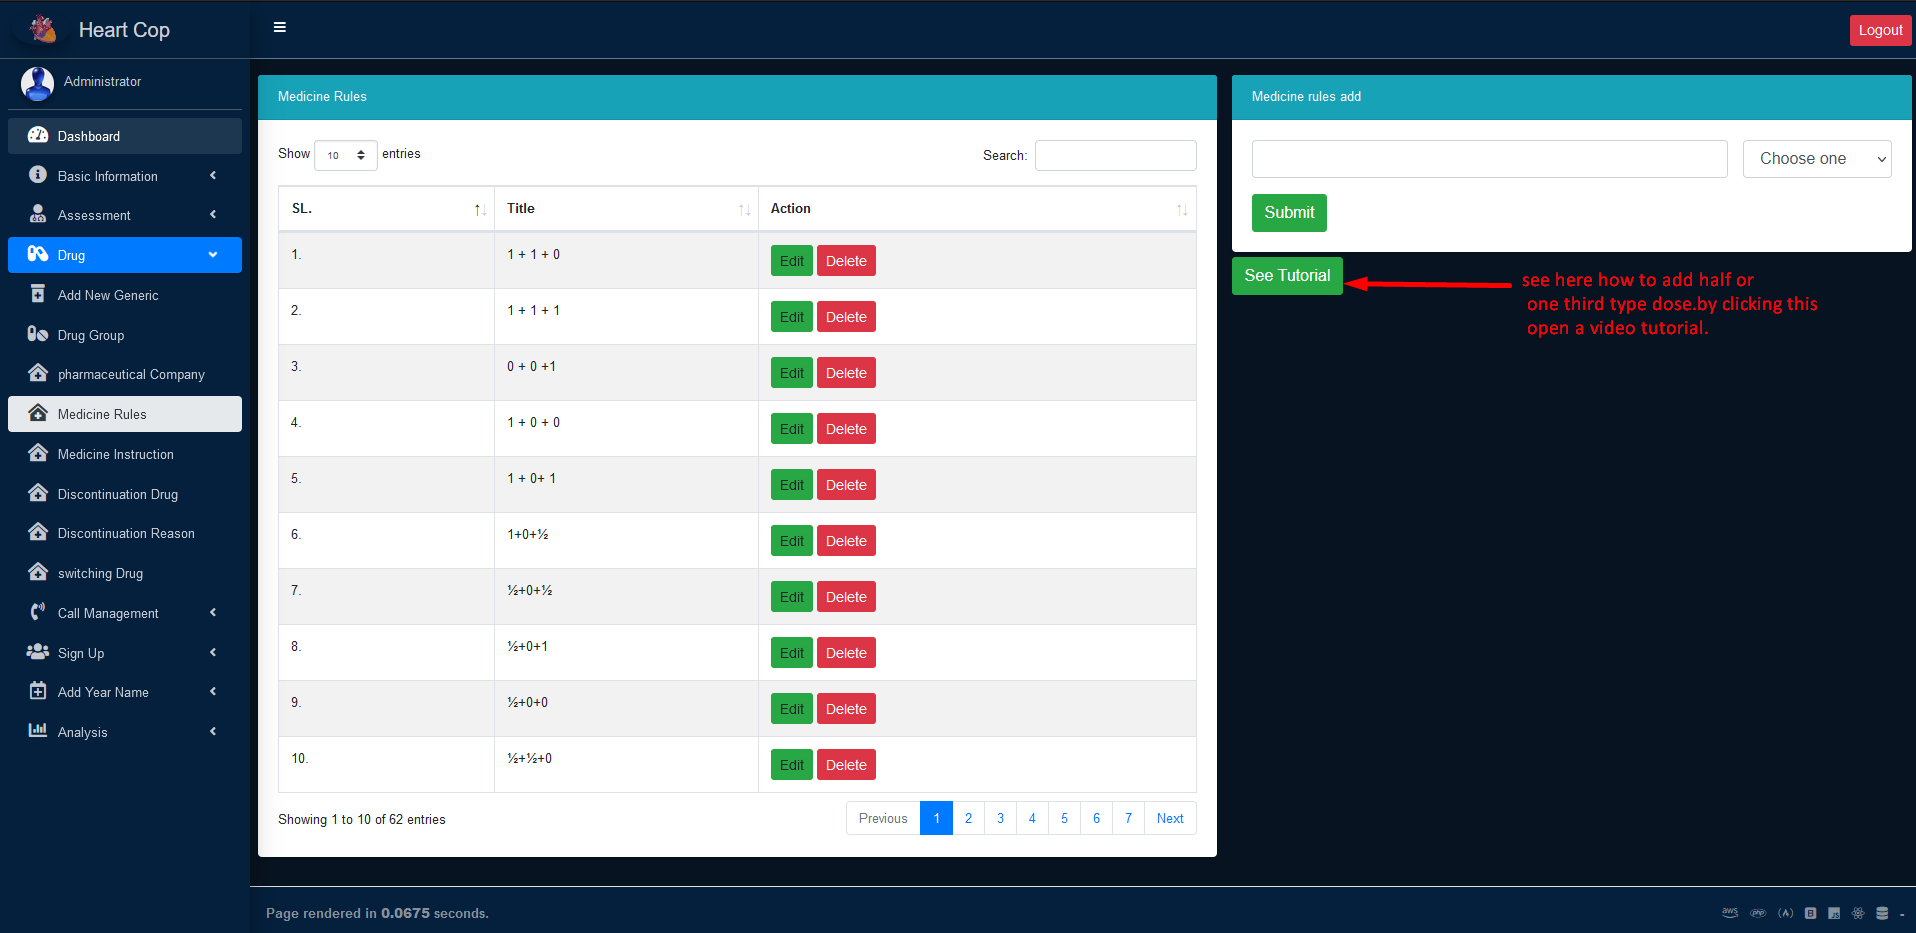Sort table by the SL. column arrows

click(x=480, y=209)
